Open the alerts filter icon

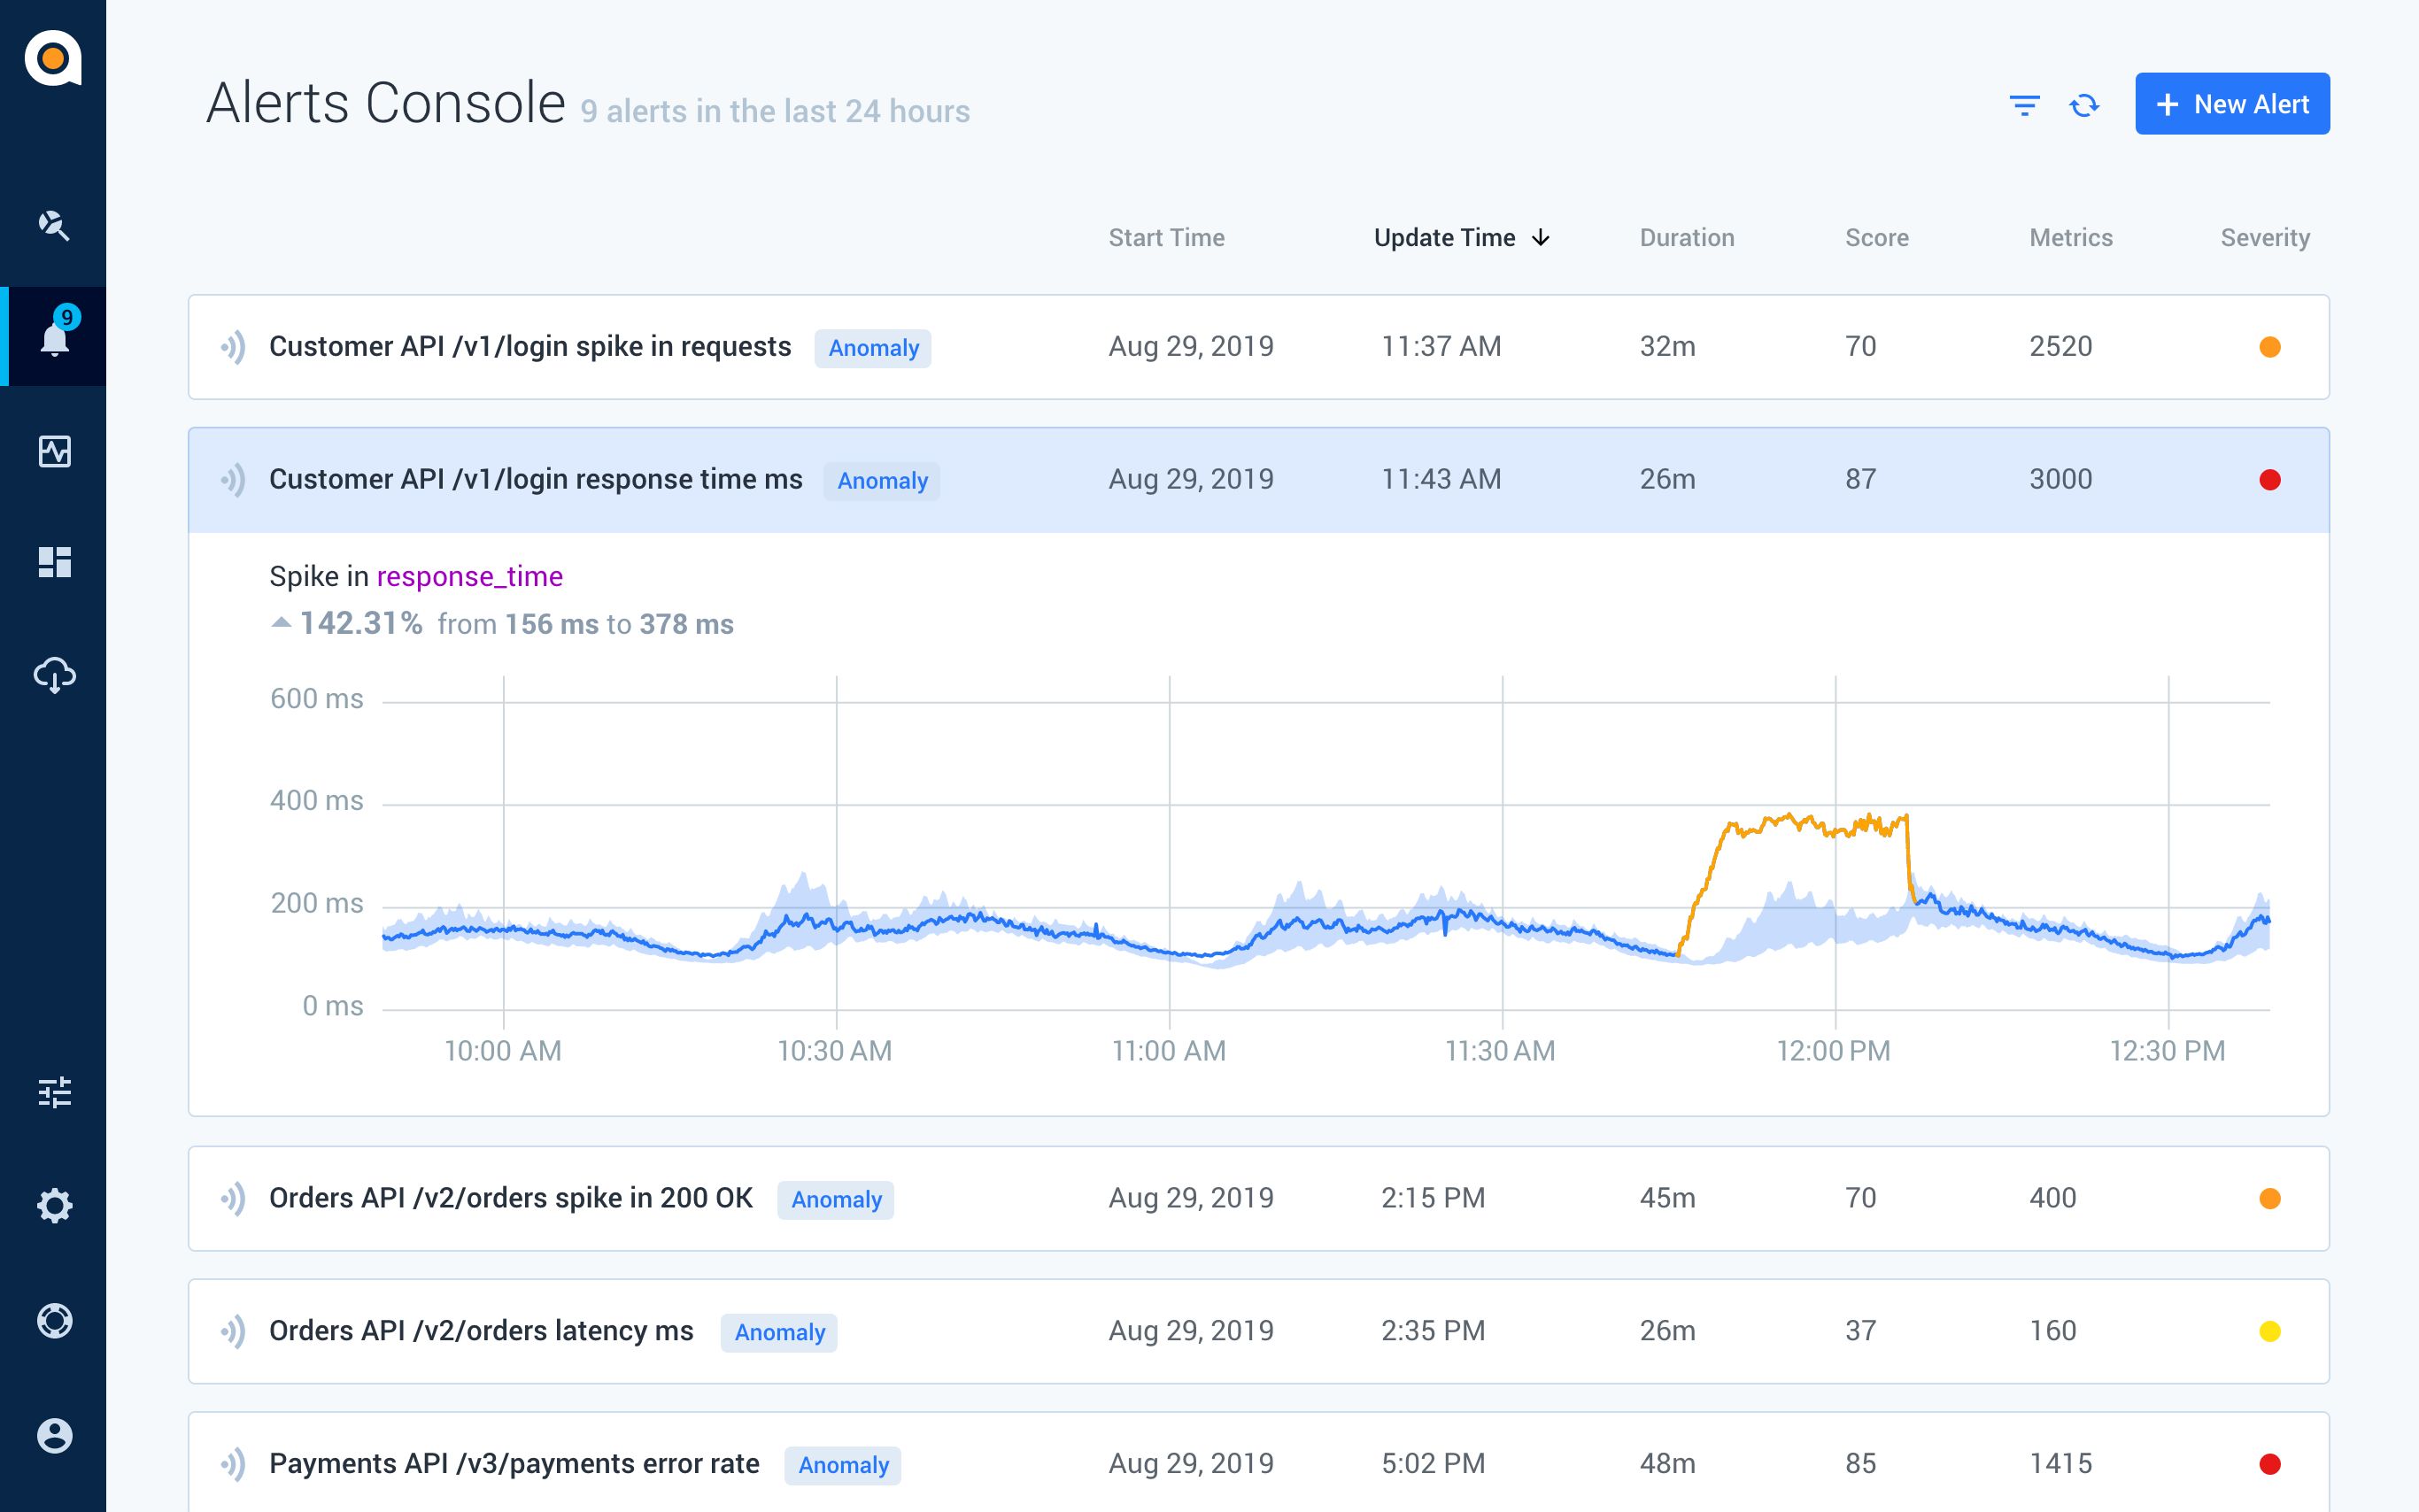click(2024, 105)
